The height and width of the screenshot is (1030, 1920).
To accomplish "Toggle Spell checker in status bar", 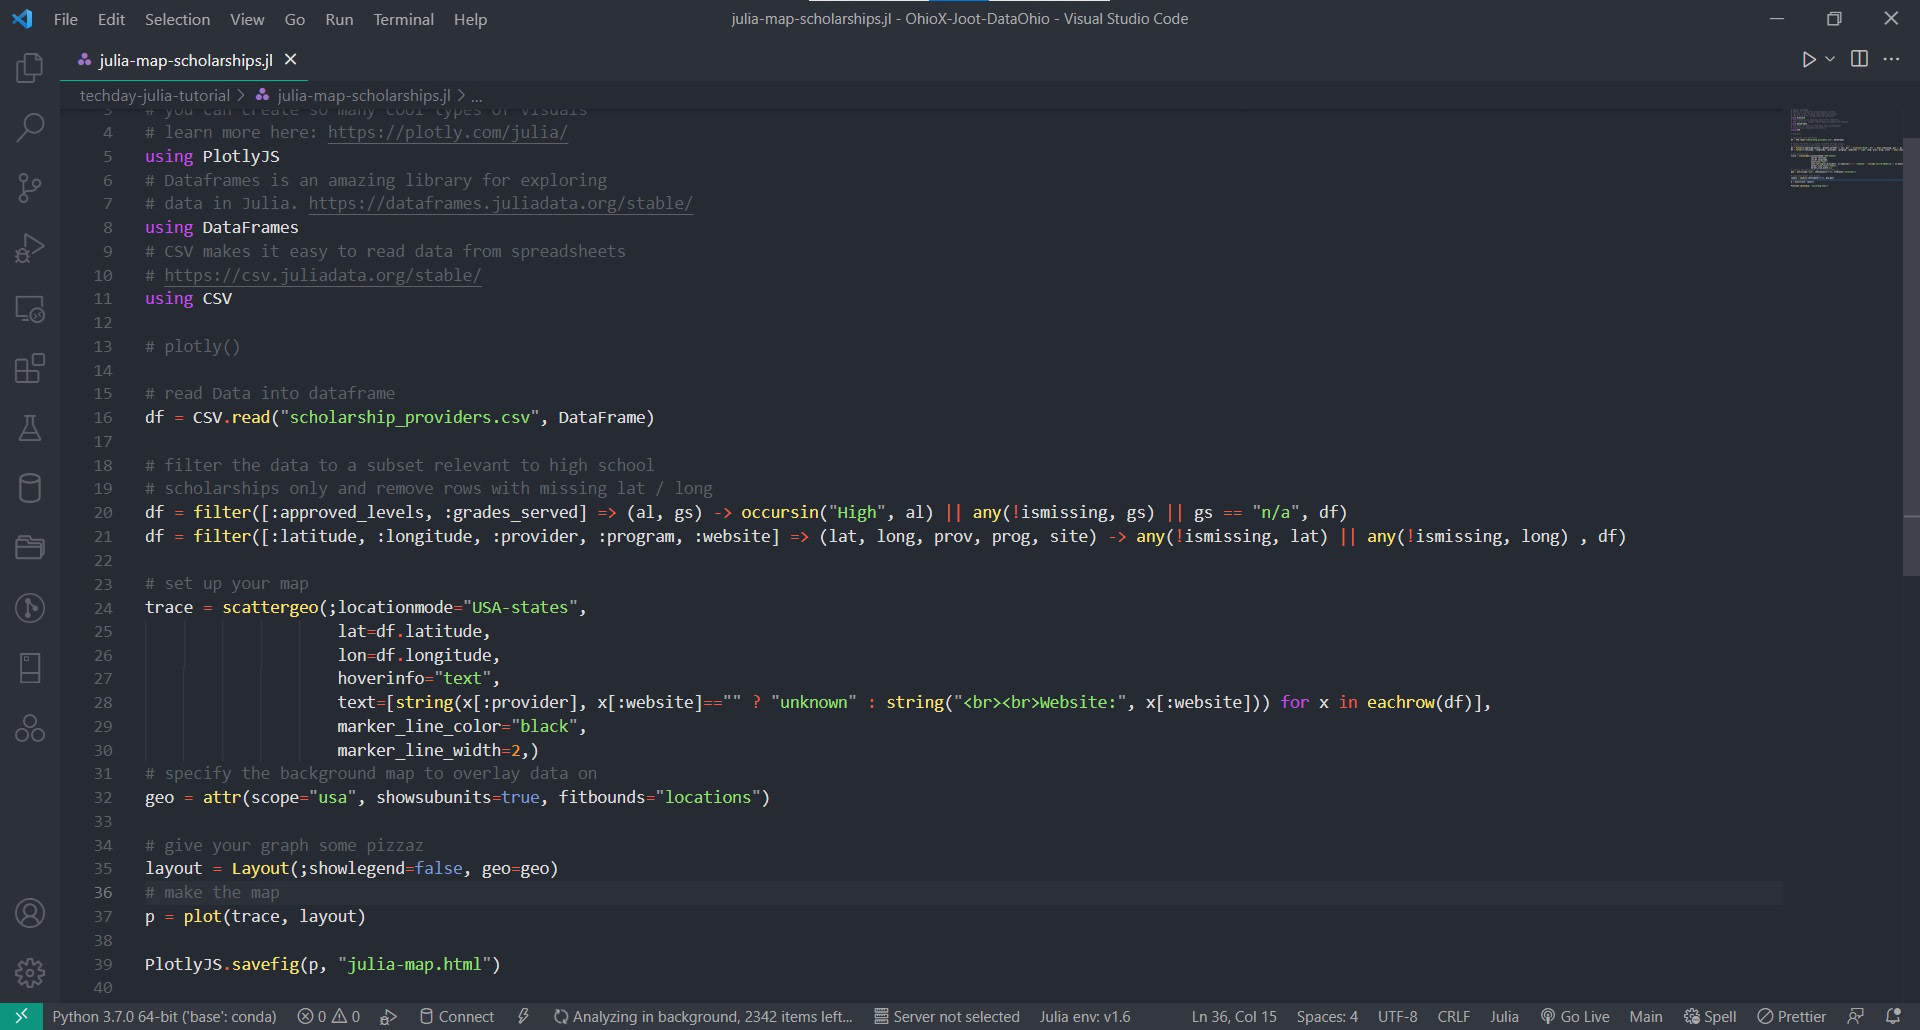I will 1710,1016.
